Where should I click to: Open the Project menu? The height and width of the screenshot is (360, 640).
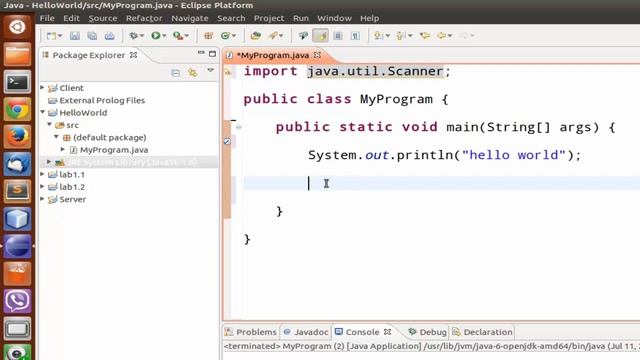[269, 18]
